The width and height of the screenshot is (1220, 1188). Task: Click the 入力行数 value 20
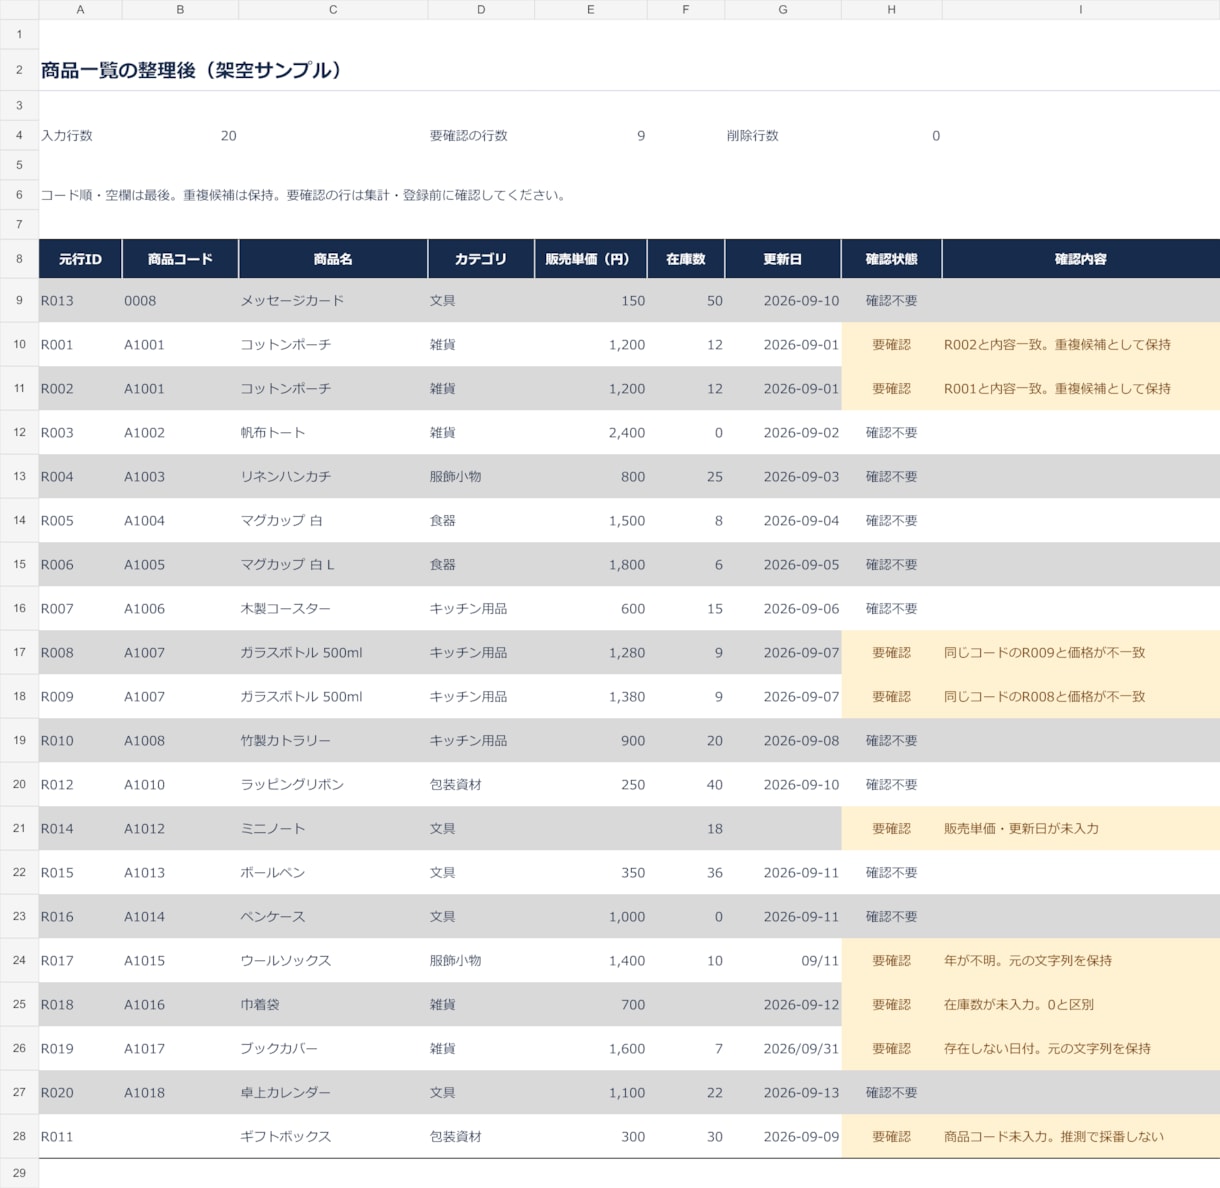(229, 136)
